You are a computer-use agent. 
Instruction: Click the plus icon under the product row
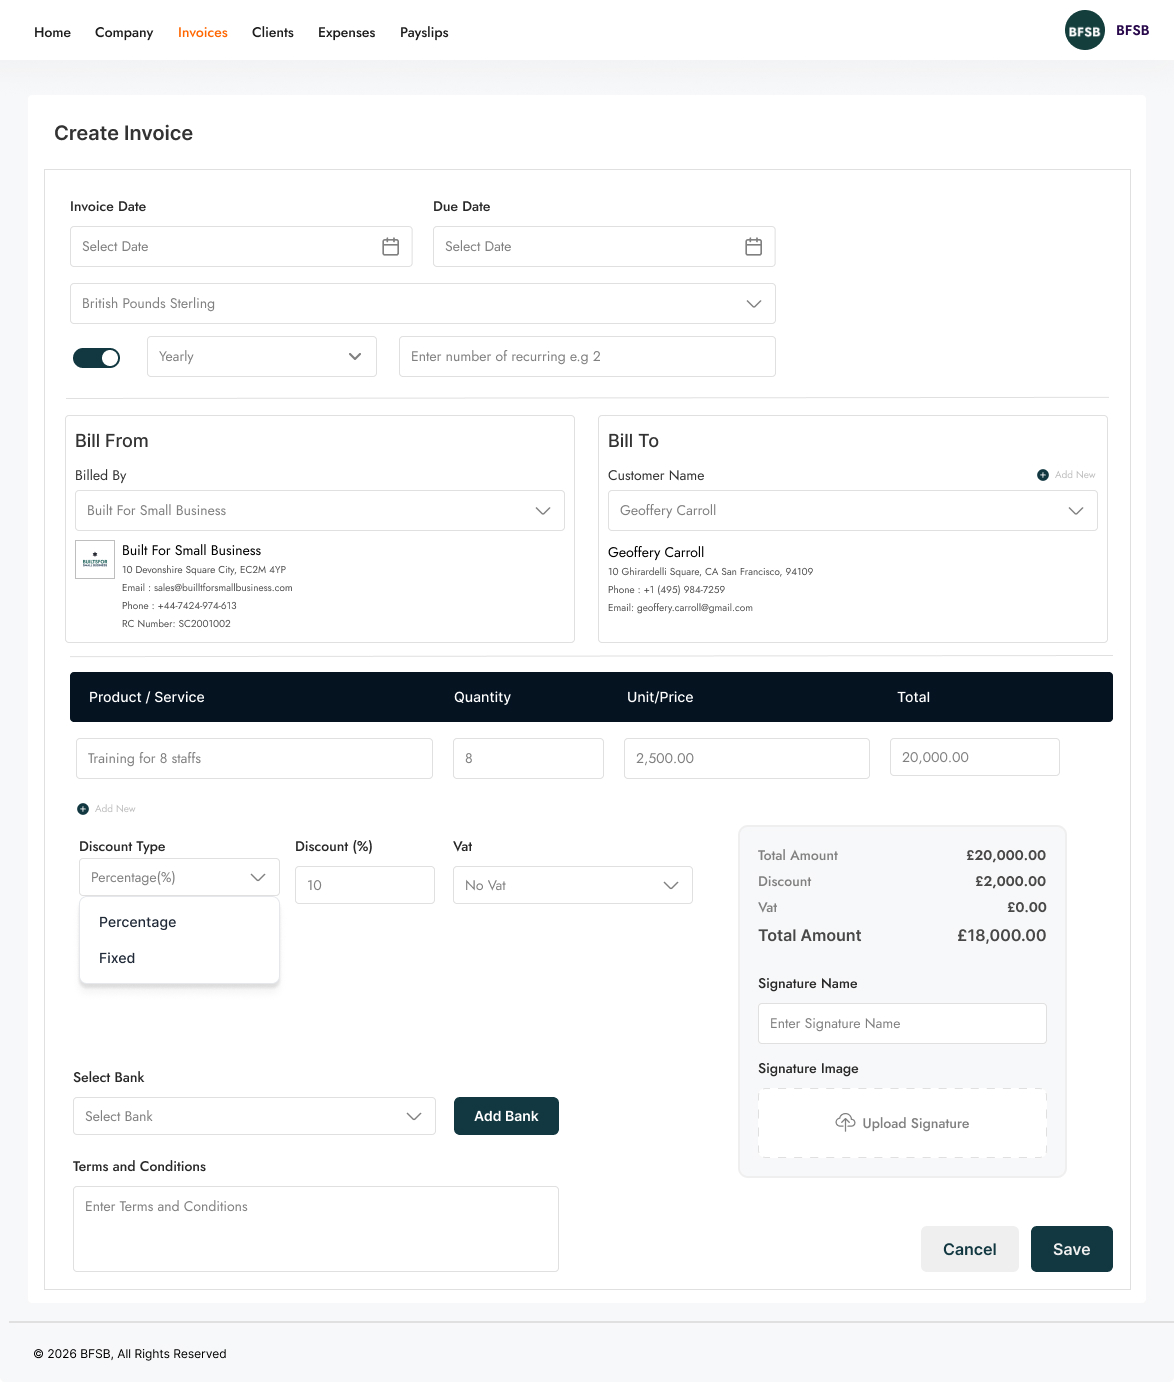pos(83,809)
